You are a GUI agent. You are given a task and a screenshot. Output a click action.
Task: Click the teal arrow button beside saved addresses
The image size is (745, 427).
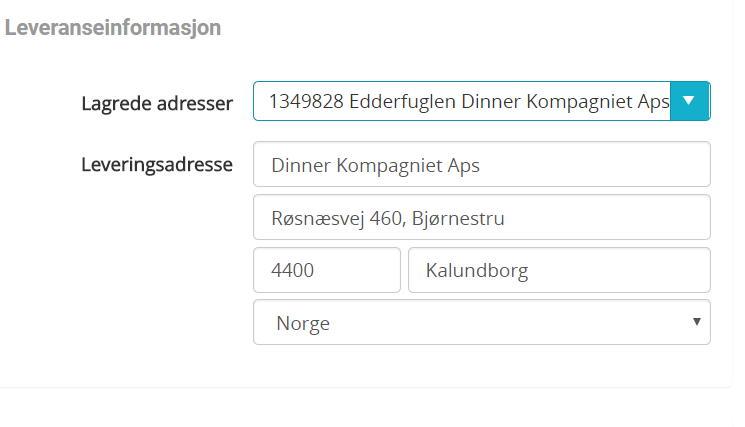[x=689, y=101]
